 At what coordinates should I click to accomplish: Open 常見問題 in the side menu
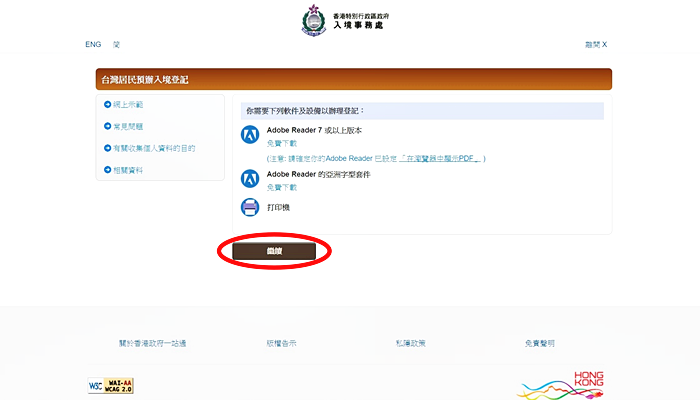point(130,126)
